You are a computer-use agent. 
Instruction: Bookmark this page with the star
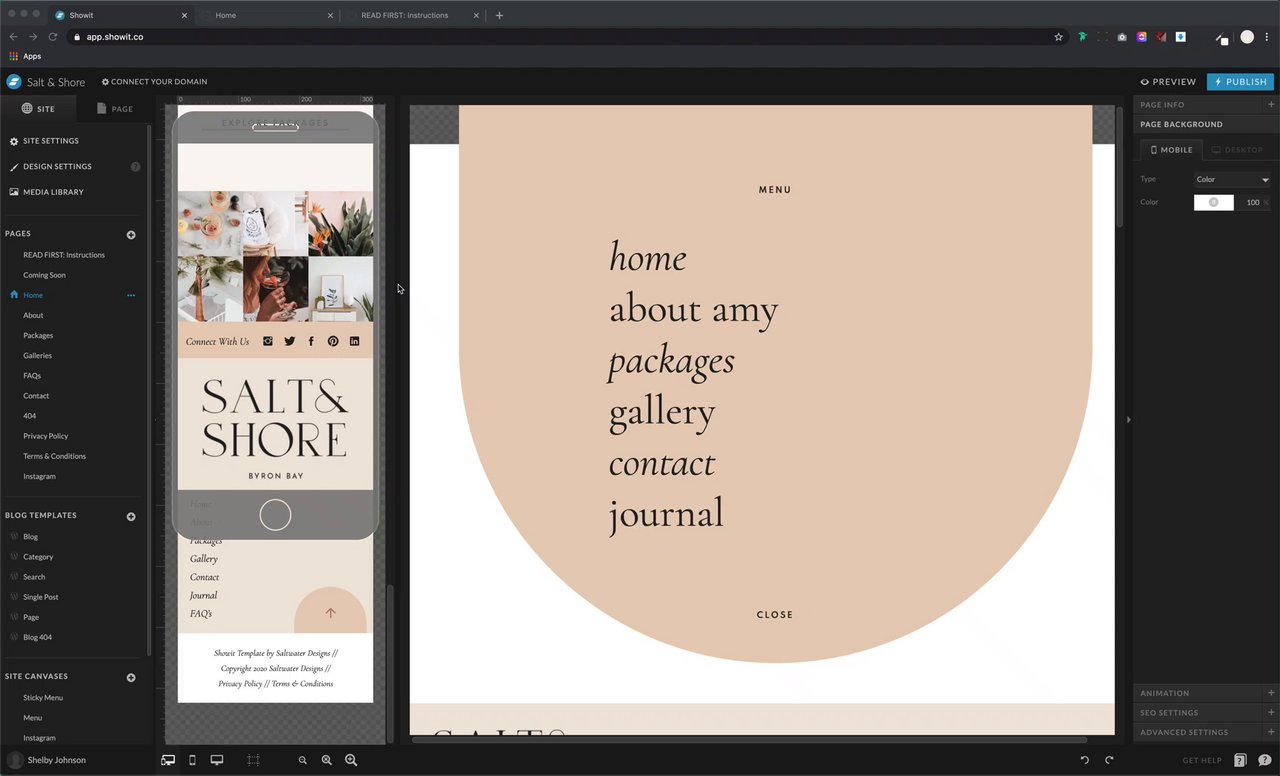pyautogui.click(x=1058, y=37)
